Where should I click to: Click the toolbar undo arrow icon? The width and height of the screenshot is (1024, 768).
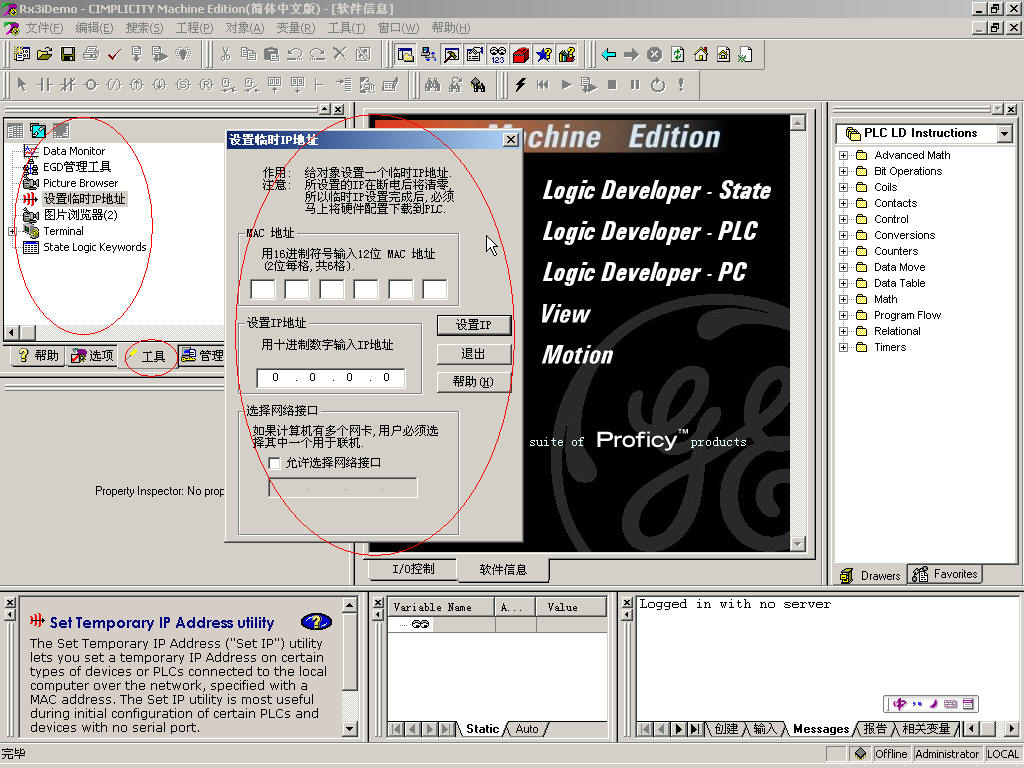click(x=295, y=54)
